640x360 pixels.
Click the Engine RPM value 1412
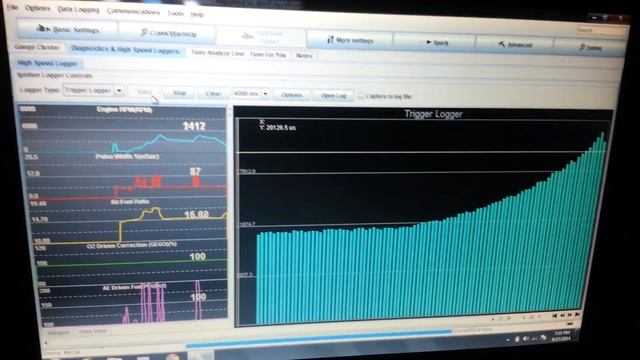pos(194,126)
